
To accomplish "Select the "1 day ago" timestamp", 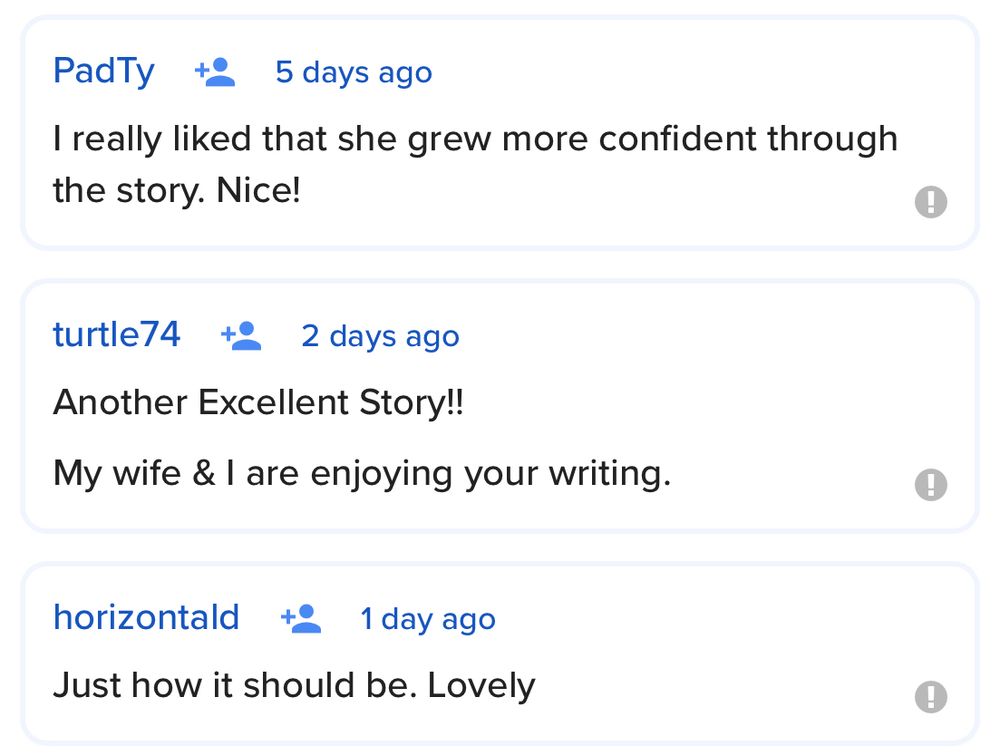I will tap(428, 619).
